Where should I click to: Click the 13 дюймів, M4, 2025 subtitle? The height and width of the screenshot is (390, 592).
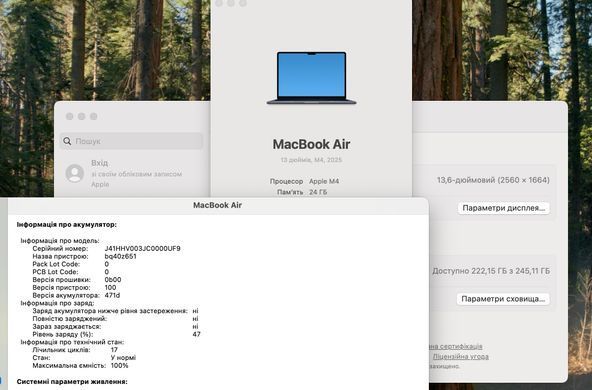point(311,160)
